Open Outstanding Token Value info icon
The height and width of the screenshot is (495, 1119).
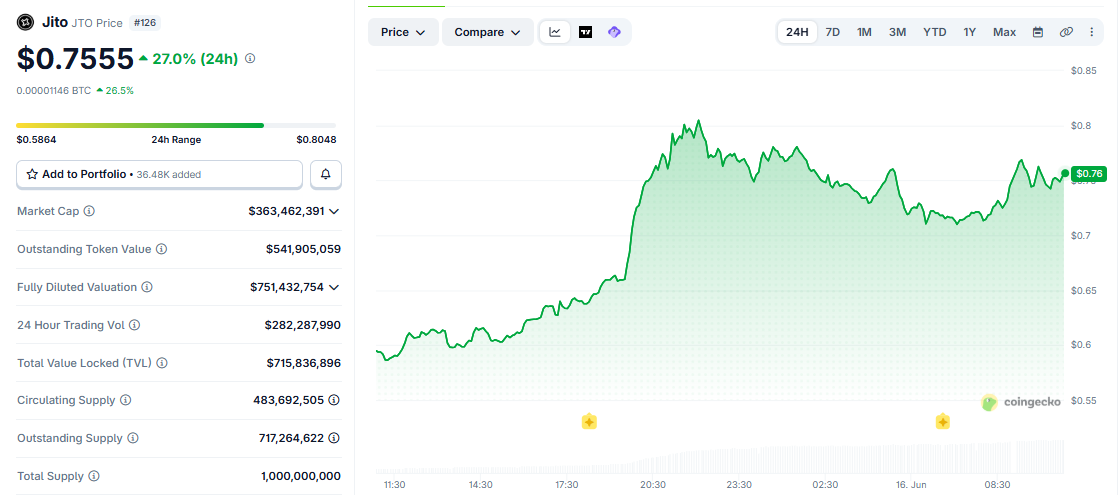click(161, 249)
